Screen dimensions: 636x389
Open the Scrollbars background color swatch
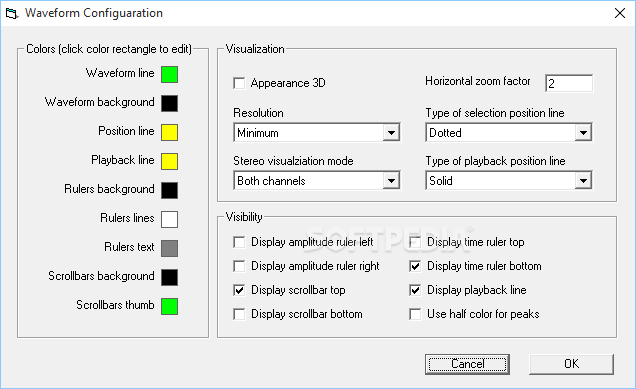pyautogui.click(x=170, y=277)
